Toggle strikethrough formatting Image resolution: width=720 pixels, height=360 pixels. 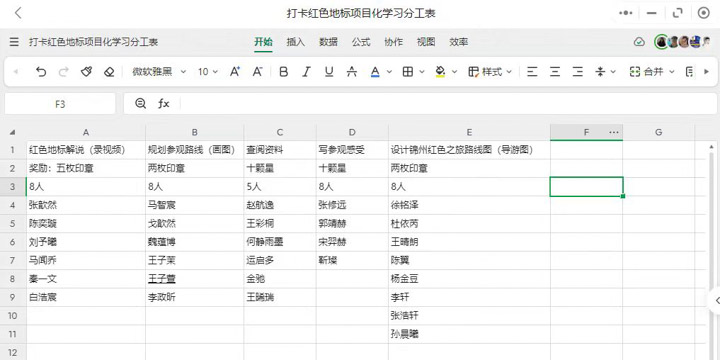click(x=352, y=72)
